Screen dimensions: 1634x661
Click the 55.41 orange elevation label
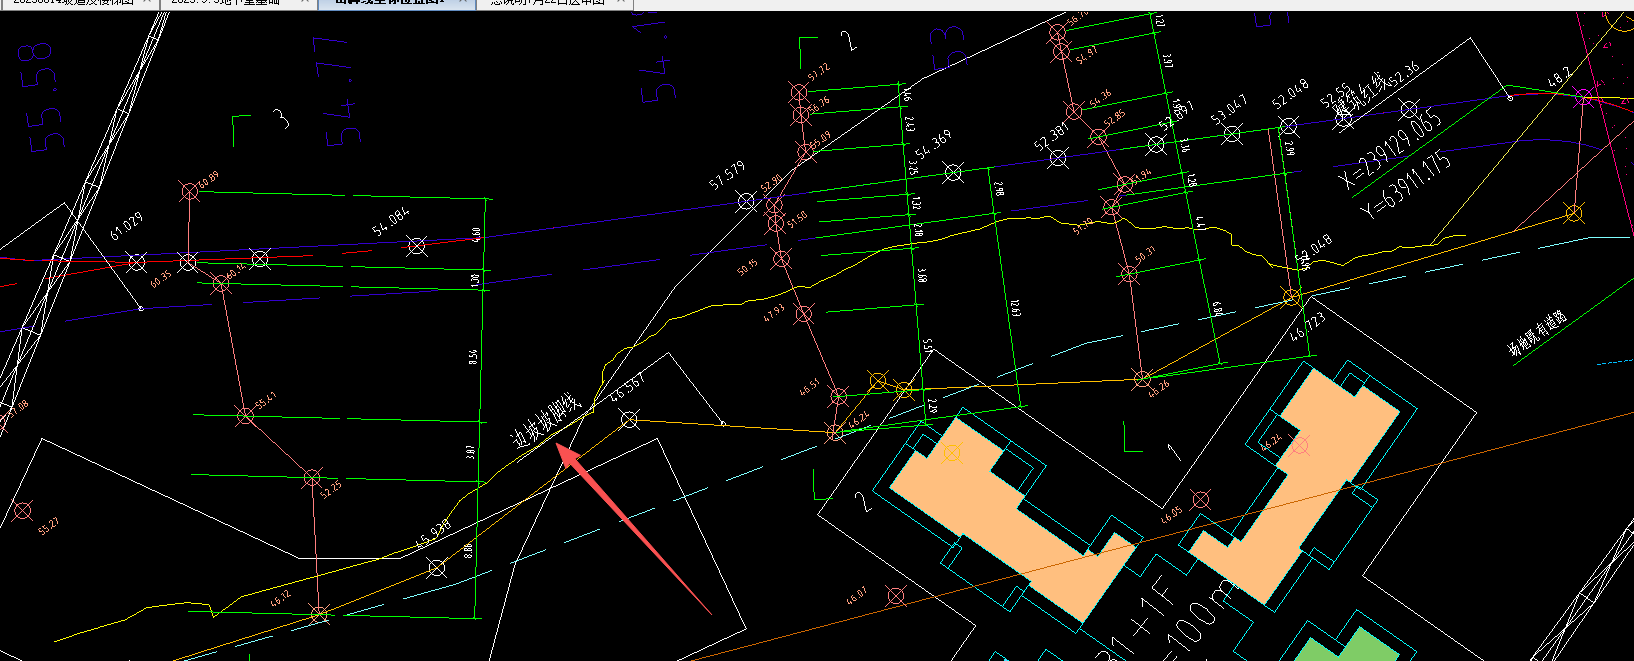point(266,401)
